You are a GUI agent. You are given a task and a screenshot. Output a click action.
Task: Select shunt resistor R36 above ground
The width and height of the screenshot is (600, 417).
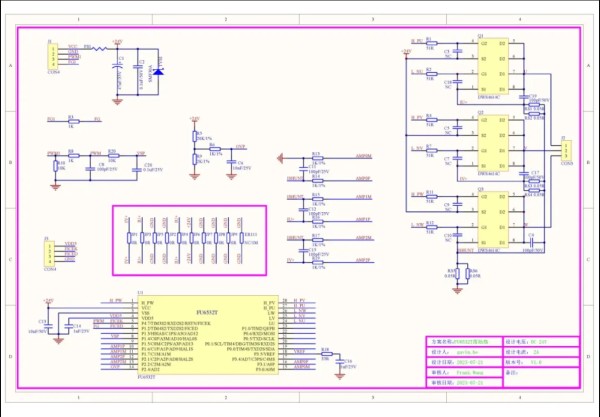467,274
